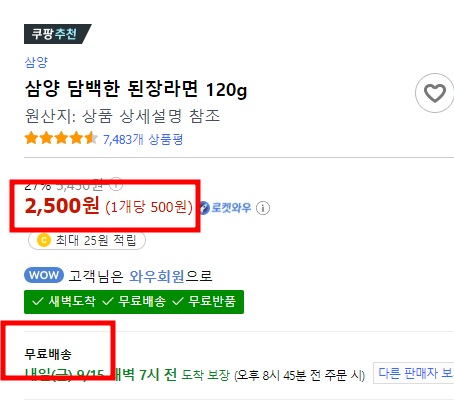Click the 쿠팡추천 badge
Screen dimensions: 454x413
point(57,34)
